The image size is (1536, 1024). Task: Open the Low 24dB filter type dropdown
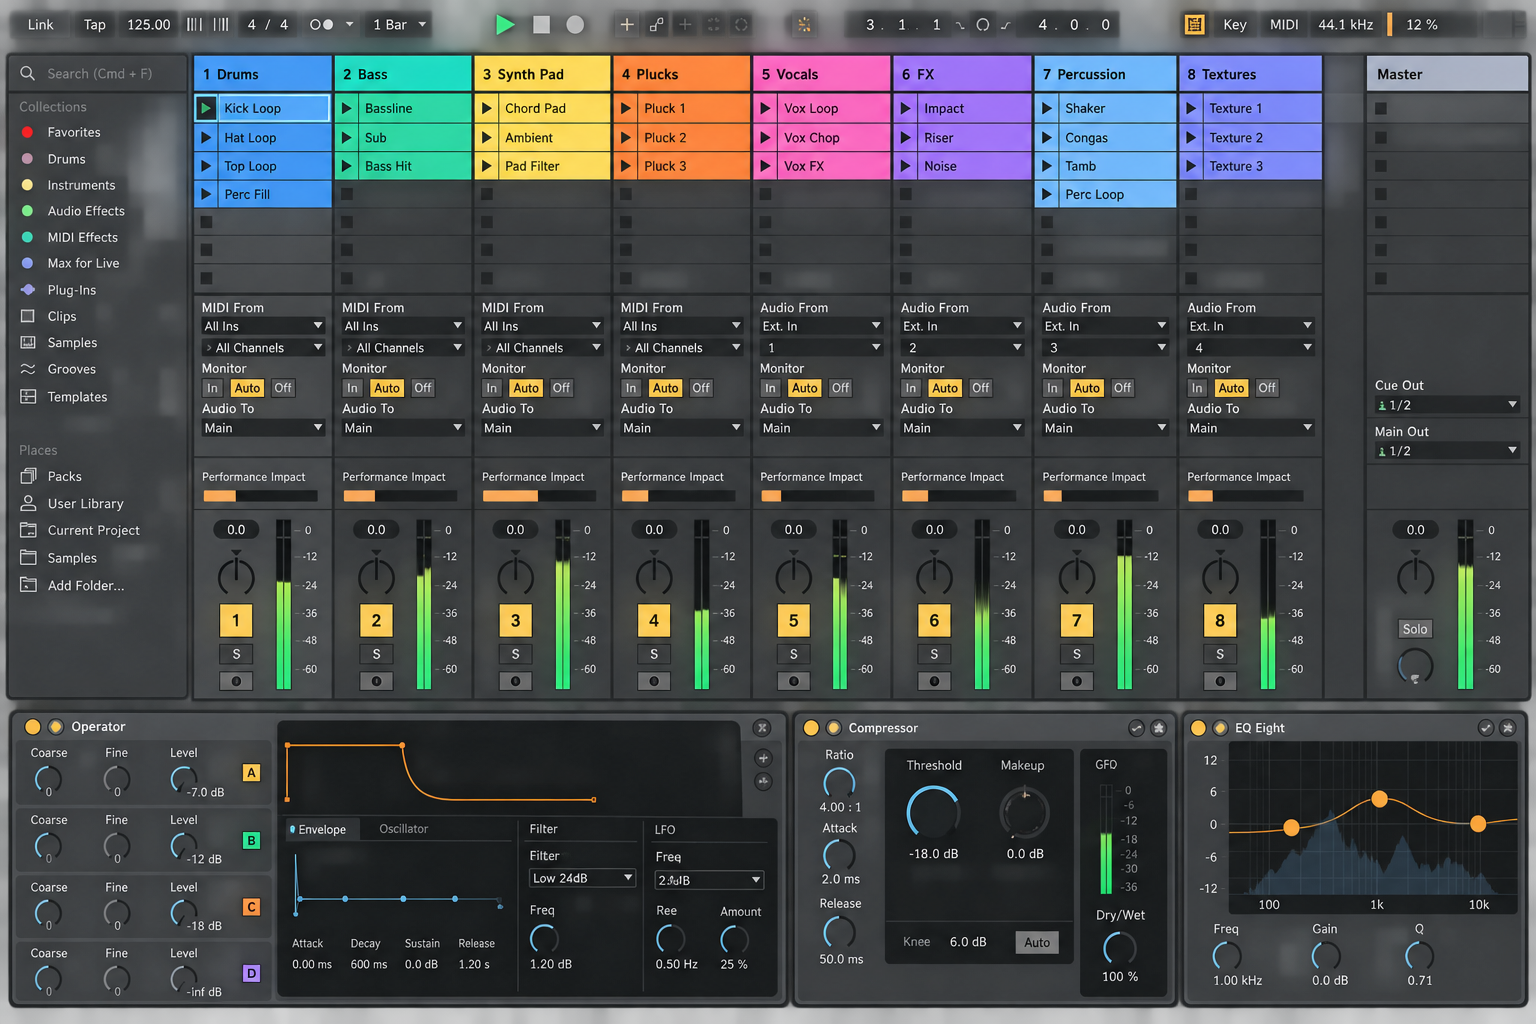(583, 878)
